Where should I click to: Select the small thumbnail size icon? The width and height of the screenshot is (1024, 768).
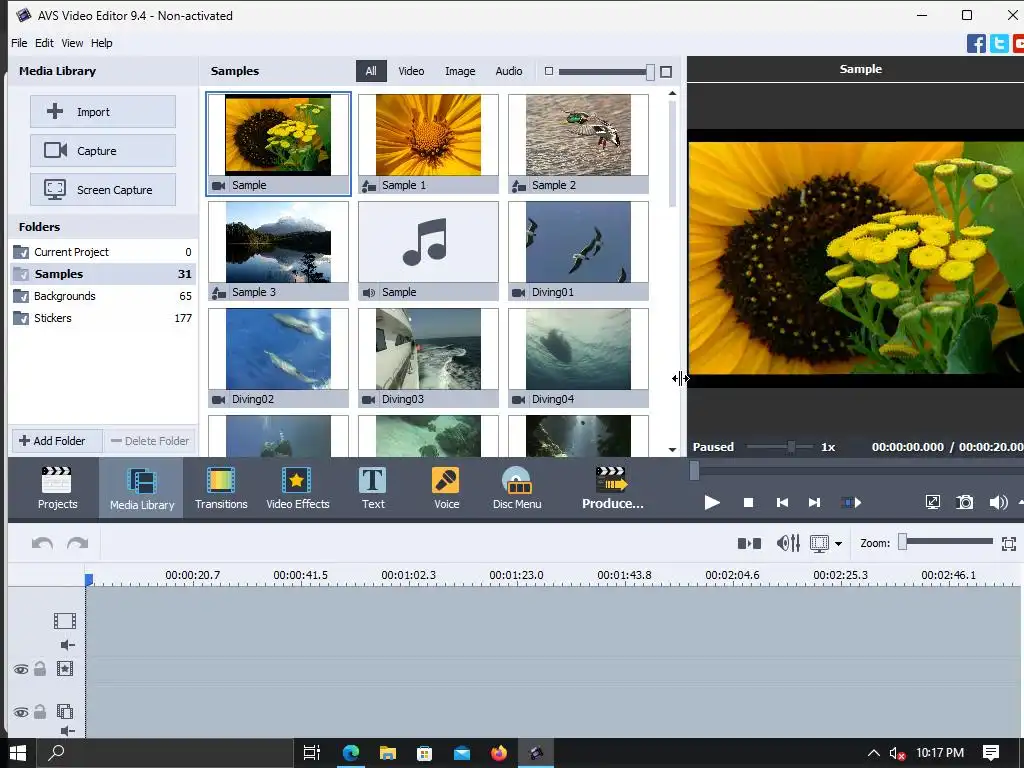(x=549, y=71)
